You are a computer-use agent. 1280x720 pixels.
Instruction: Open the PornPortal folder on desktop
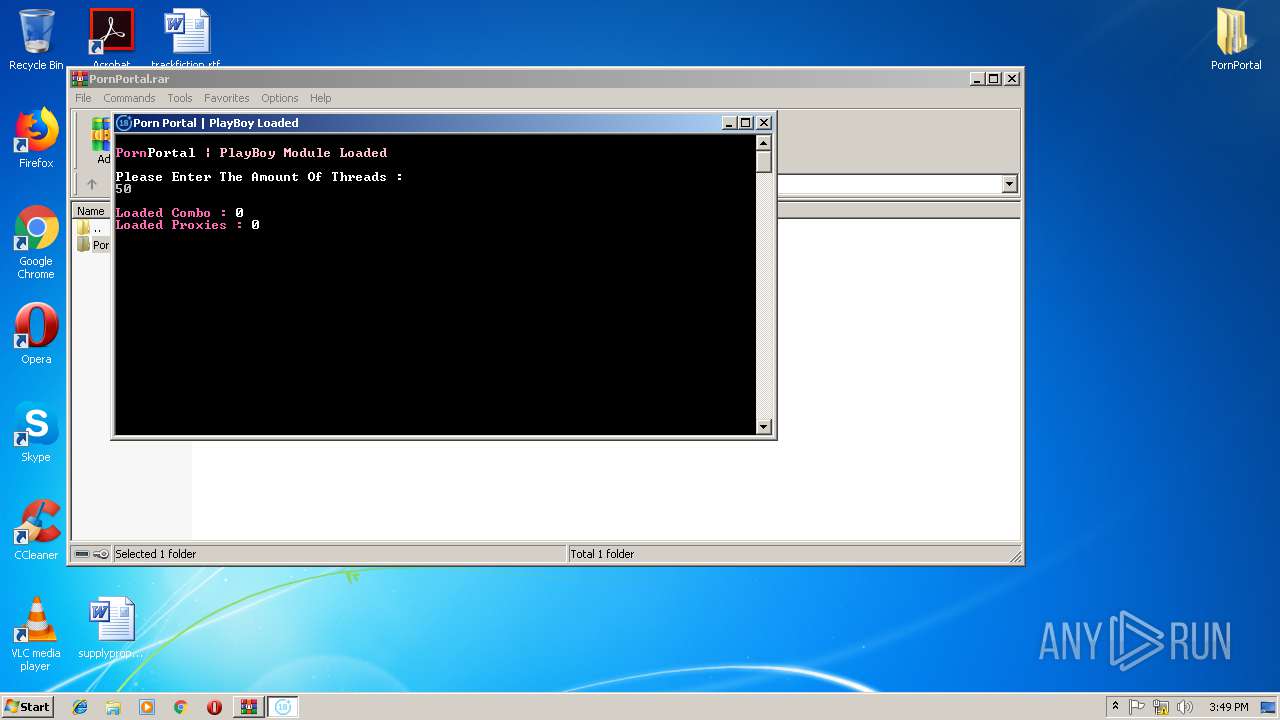click(x=1236, y=39)
